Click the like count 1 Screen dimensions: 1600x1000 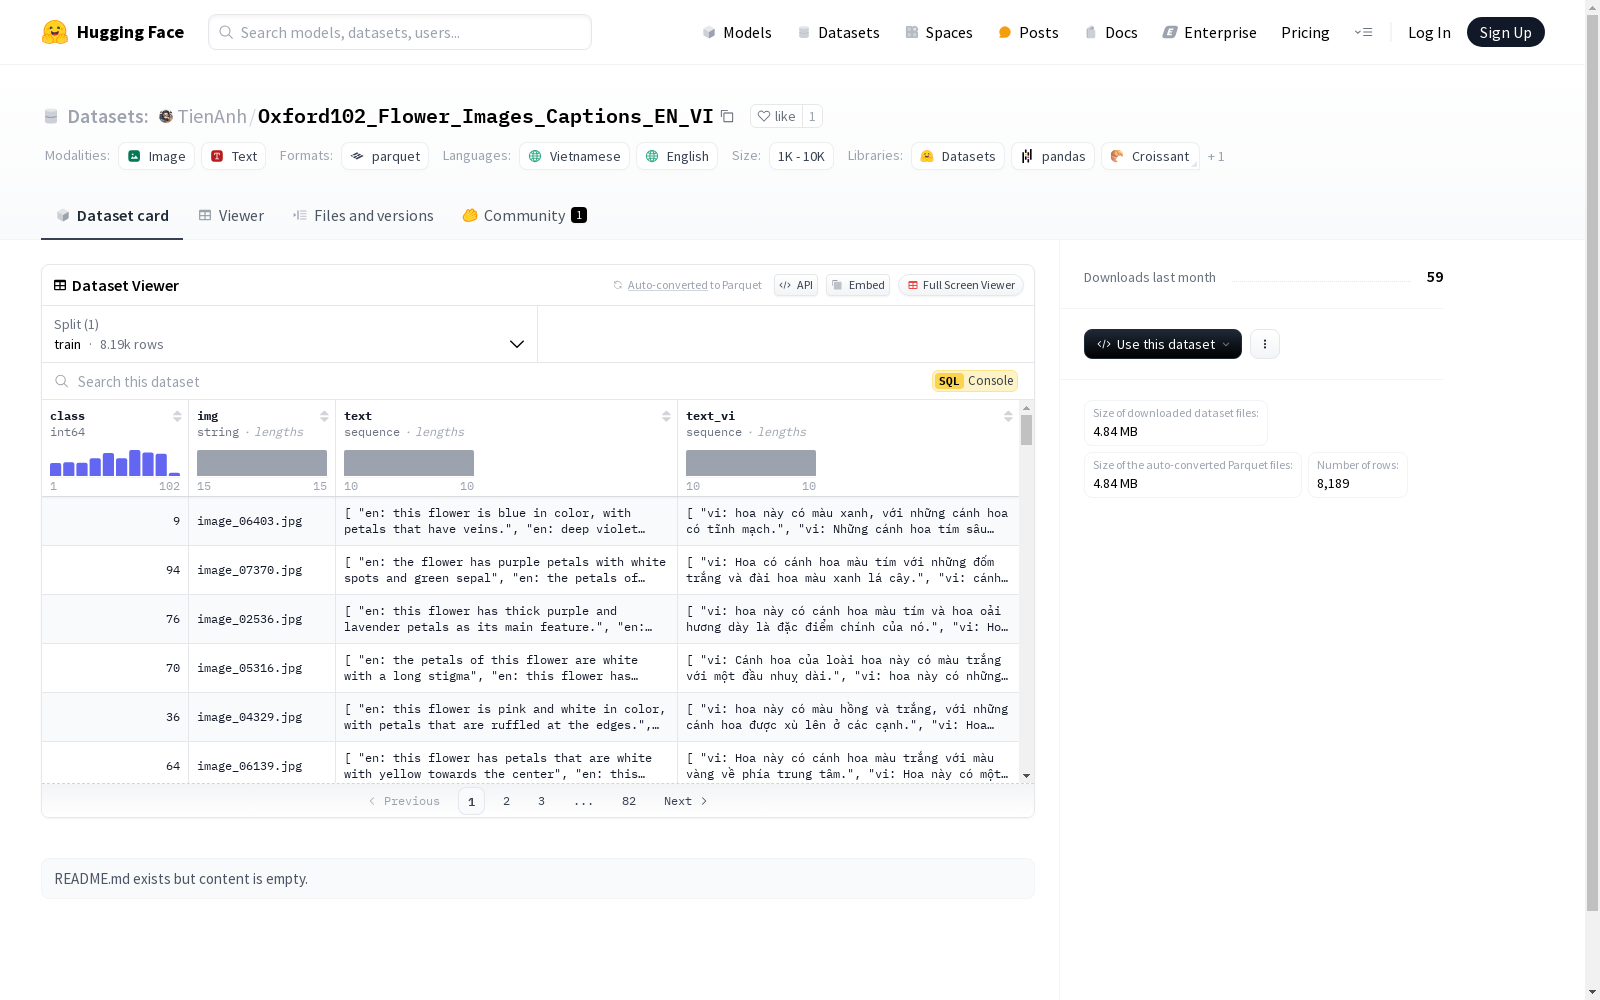tap(812, 116)
